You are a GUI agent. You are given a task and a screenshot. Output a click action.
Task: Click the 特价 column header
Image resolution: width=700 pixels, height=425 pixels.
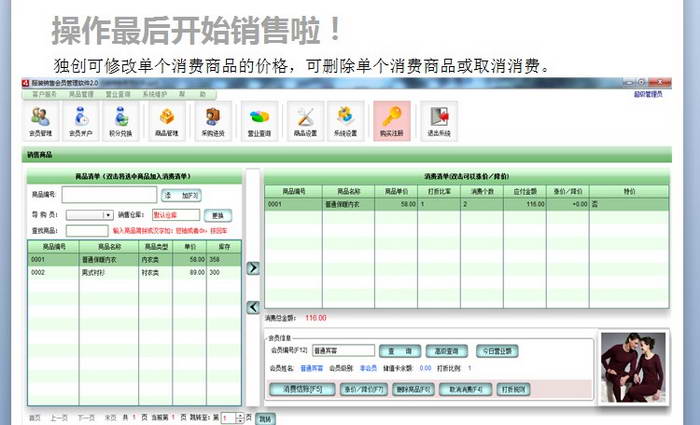pos(629,192)
